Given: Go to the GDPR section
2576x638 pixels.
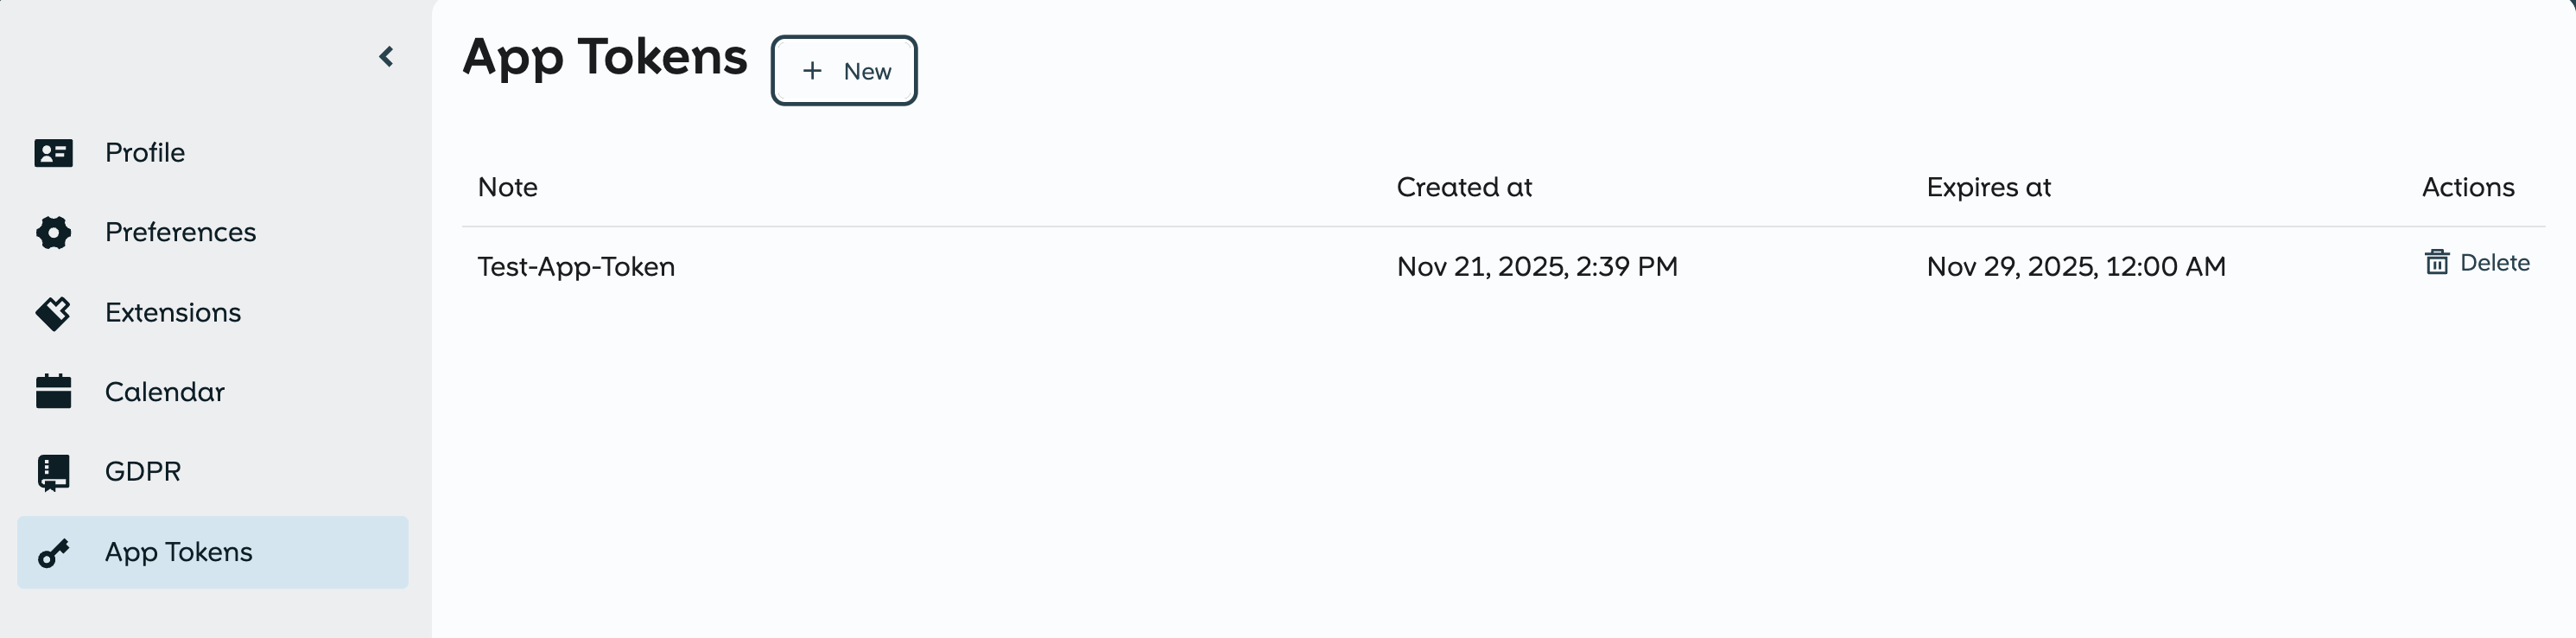Looking at the screenshot, I should (x=143, y=471).
